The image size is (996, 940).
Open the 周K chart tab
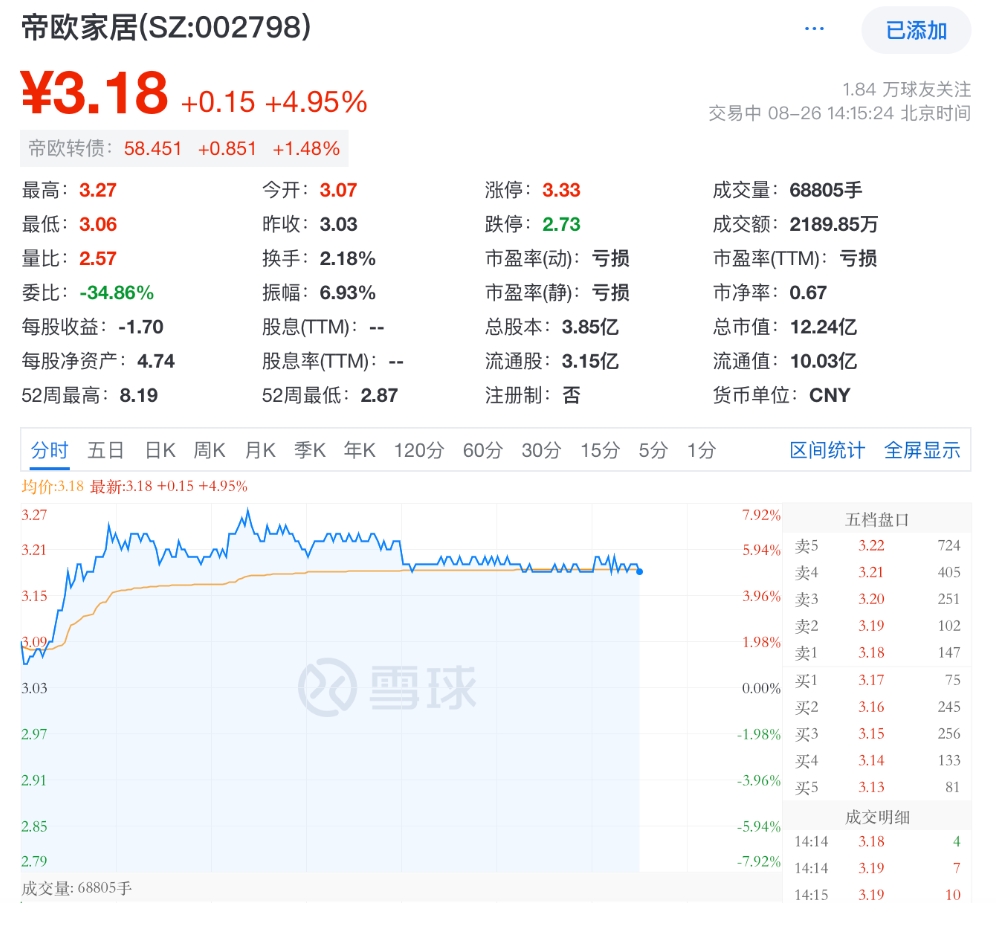(209, 450)
